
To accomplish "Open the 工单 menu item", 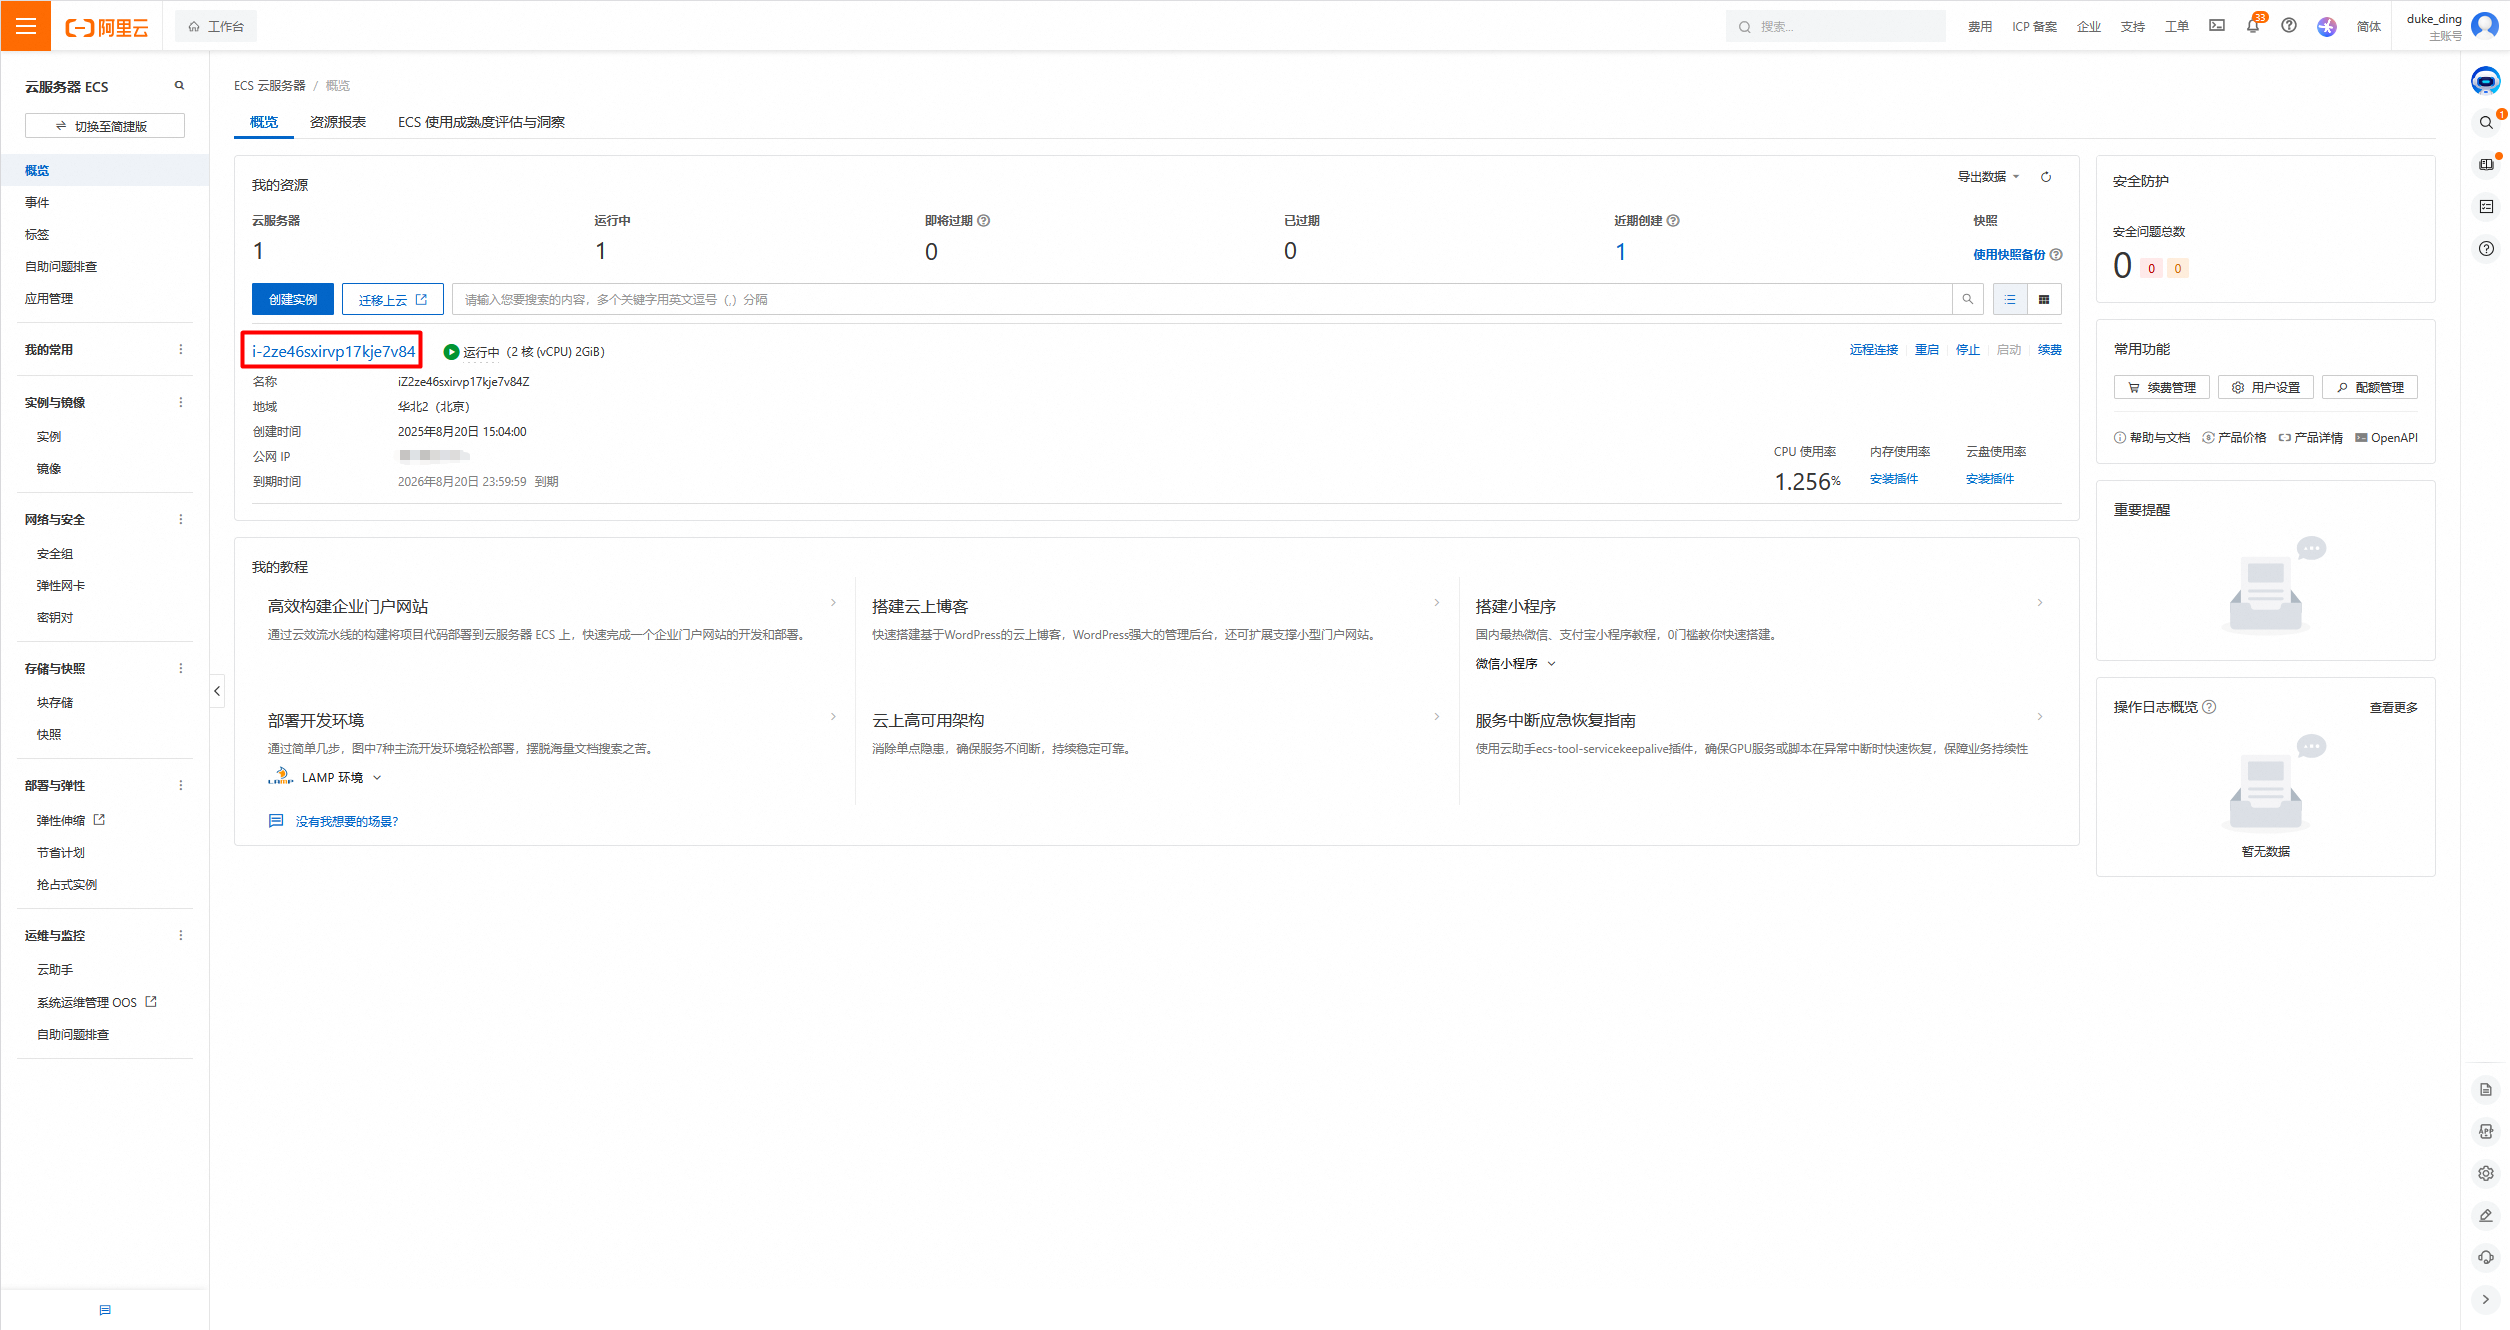I will [x=2176, y=26].
